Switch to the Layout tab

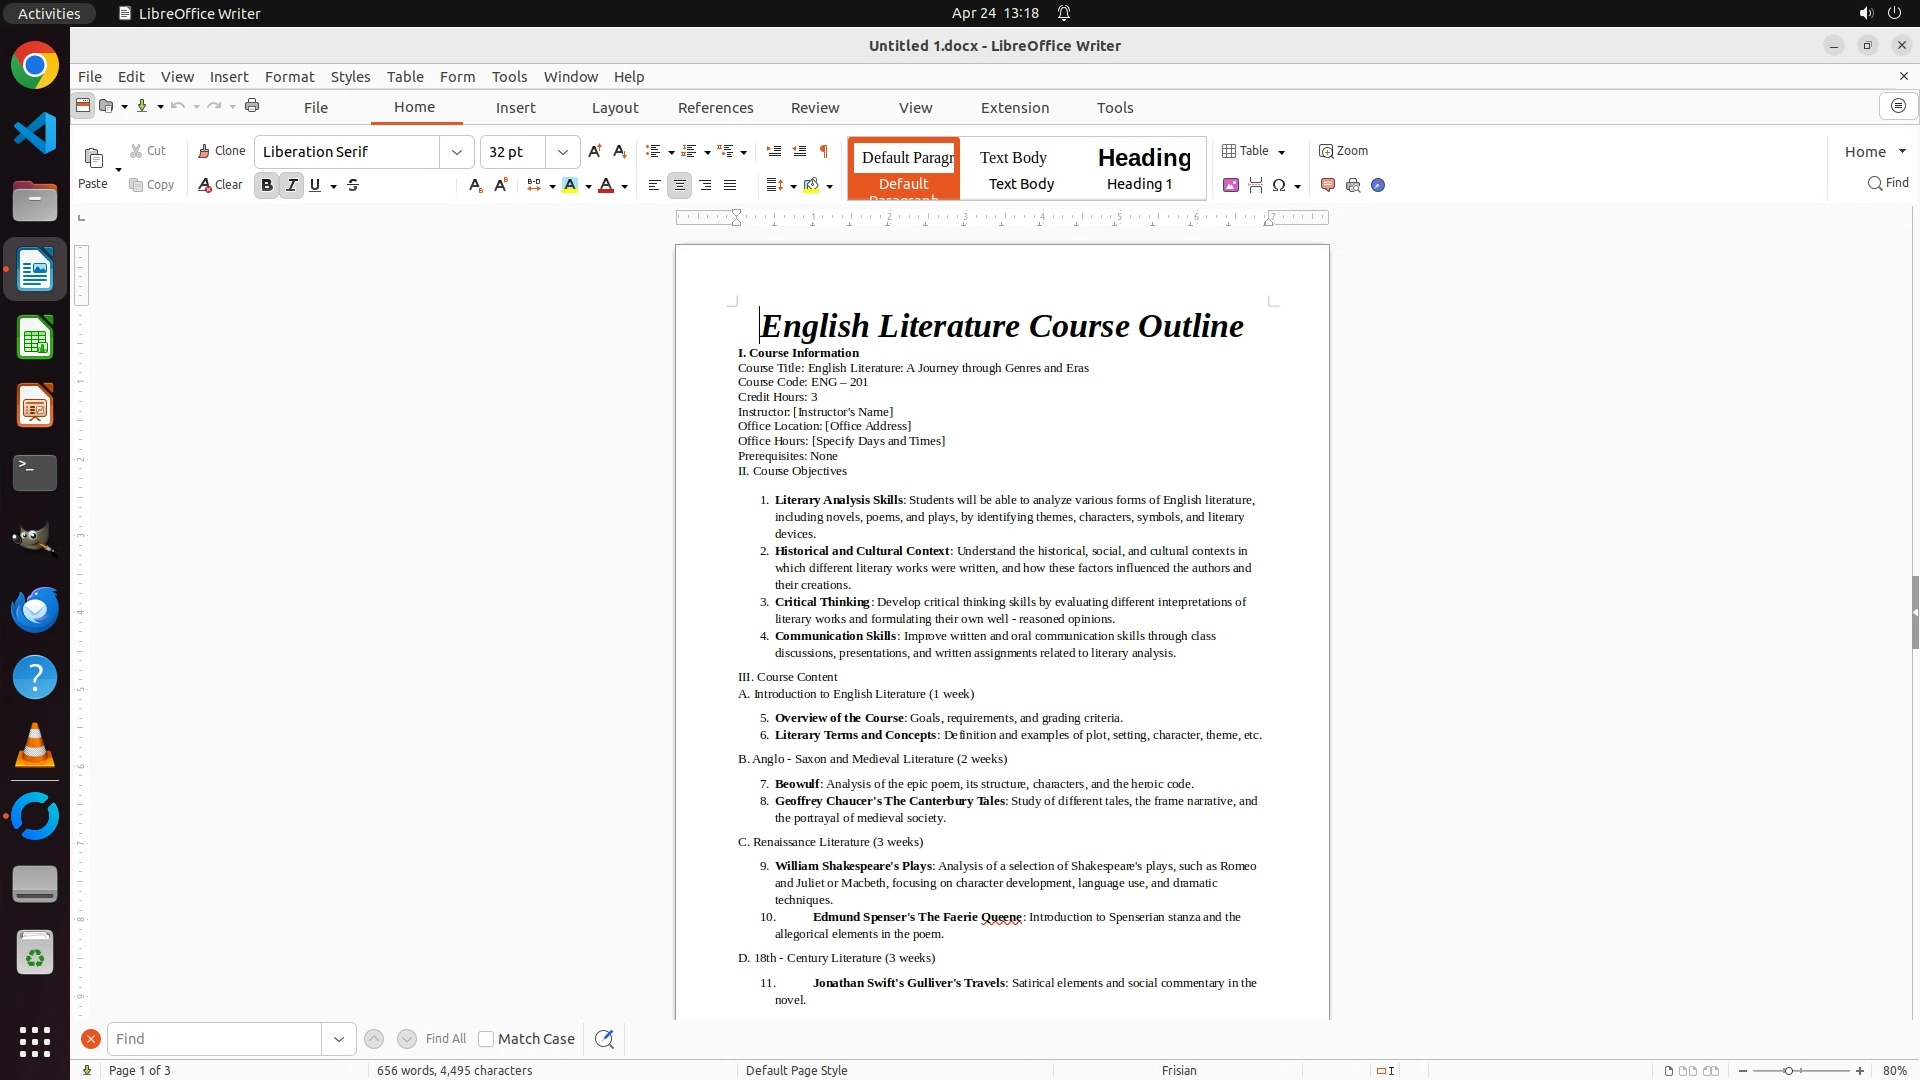click(614, 108)
